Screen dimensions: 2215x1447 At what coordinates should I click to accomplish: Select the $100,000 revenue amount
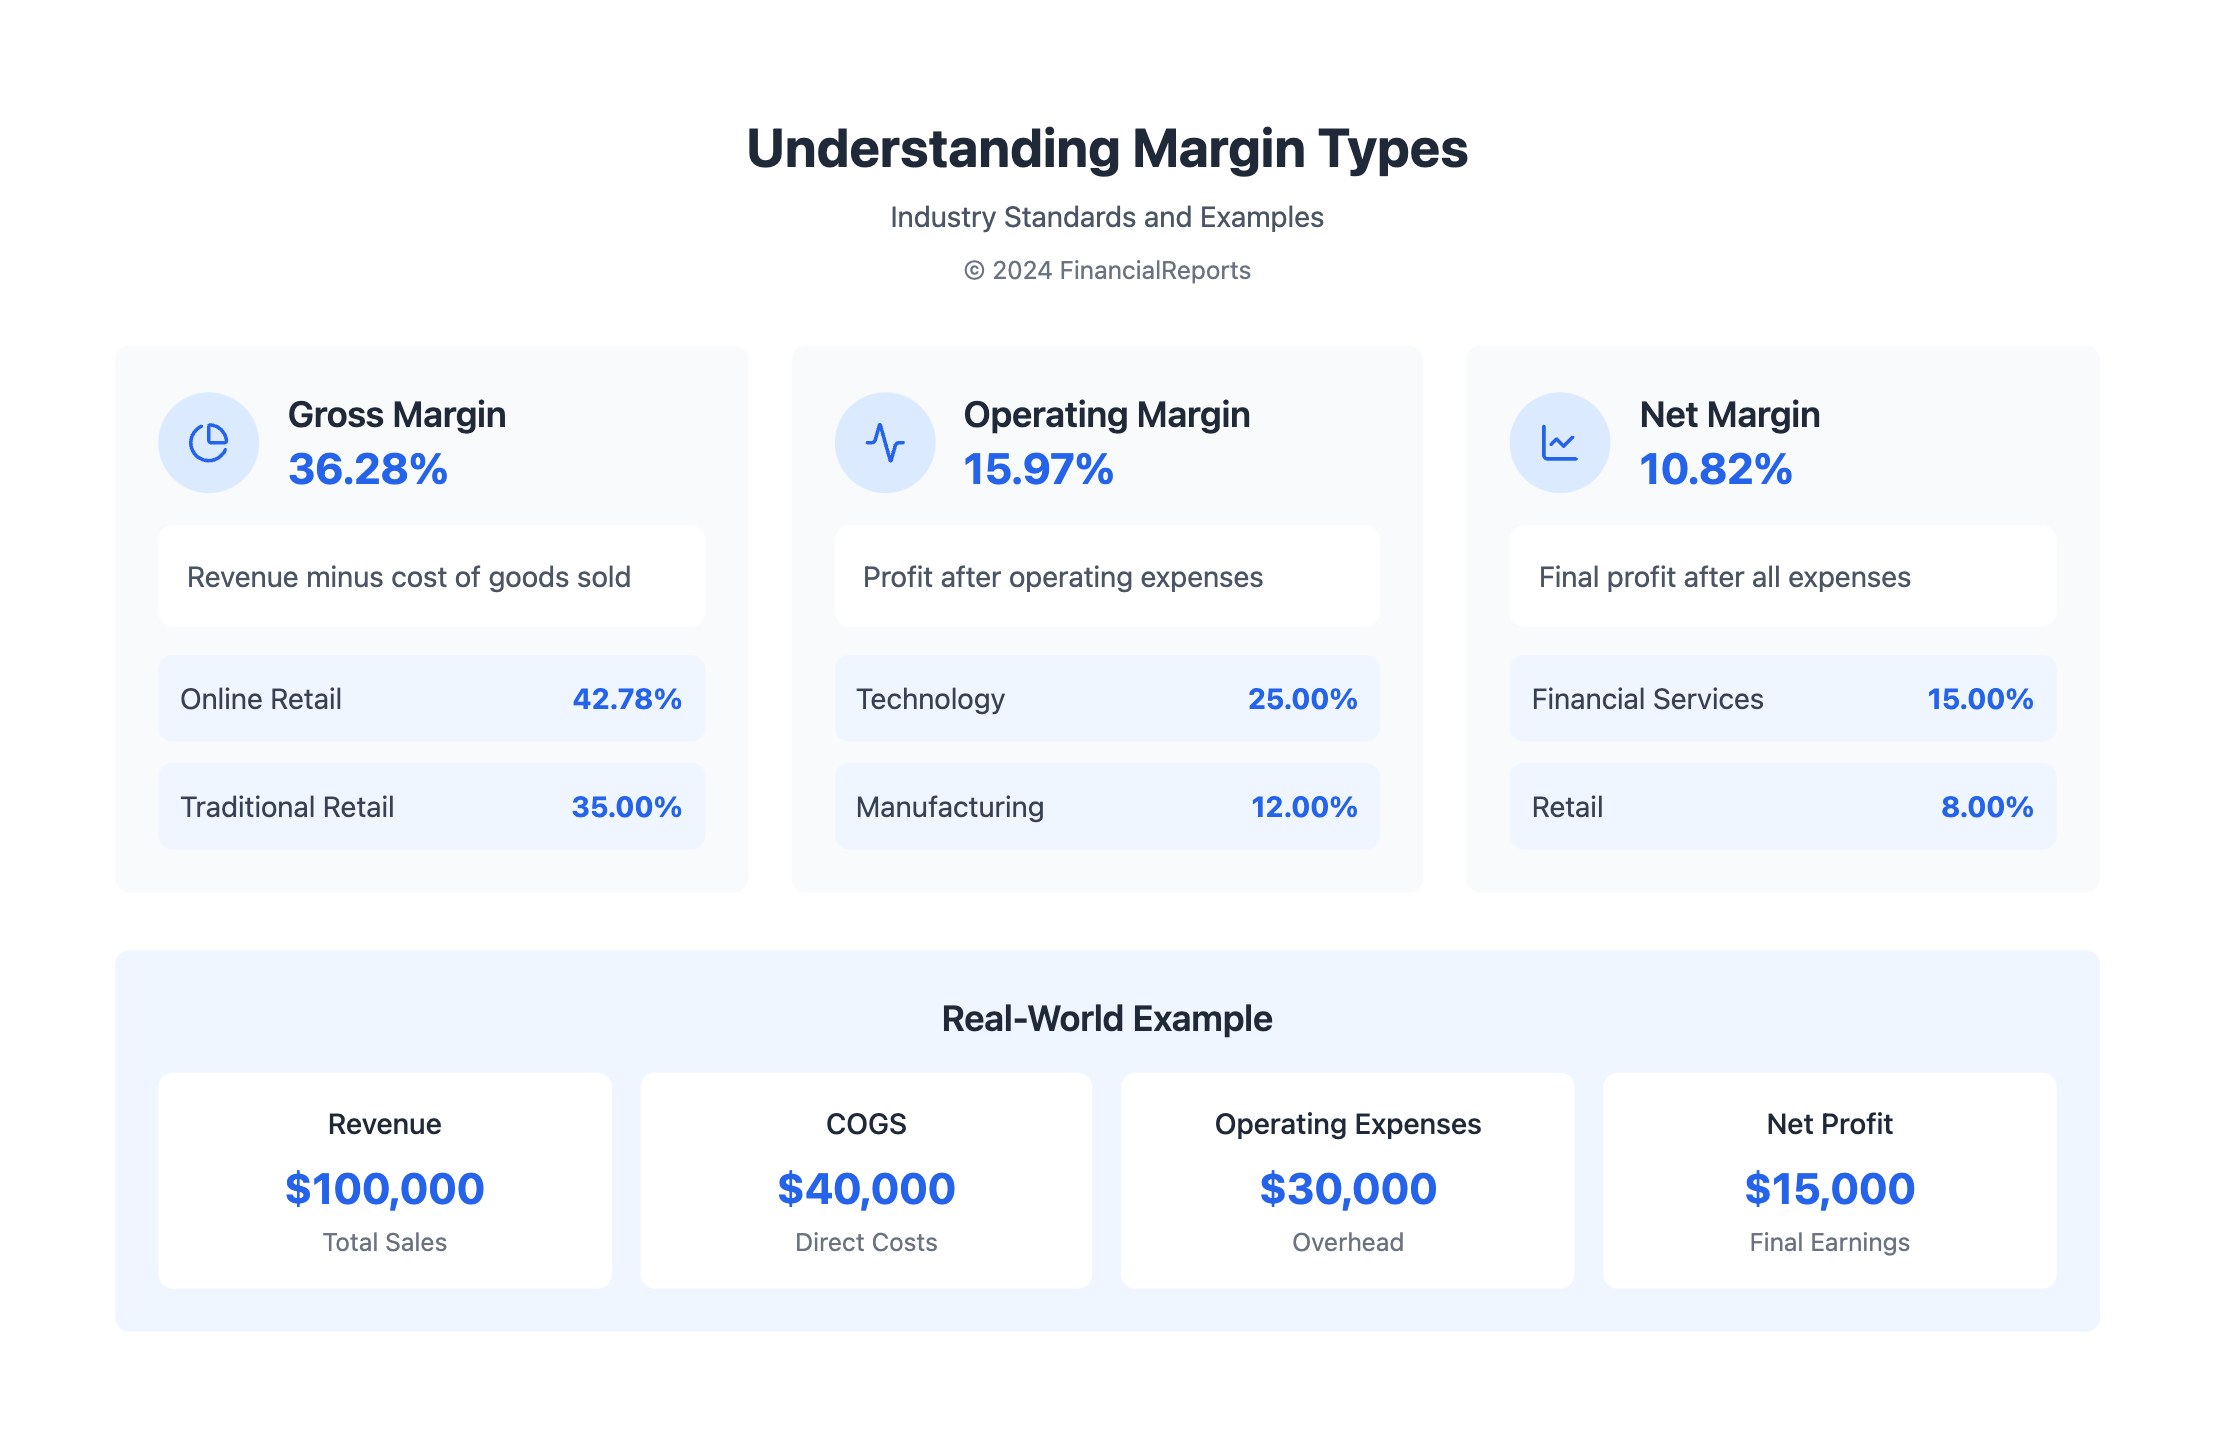pyautogui.click(x=385, y=1189)
